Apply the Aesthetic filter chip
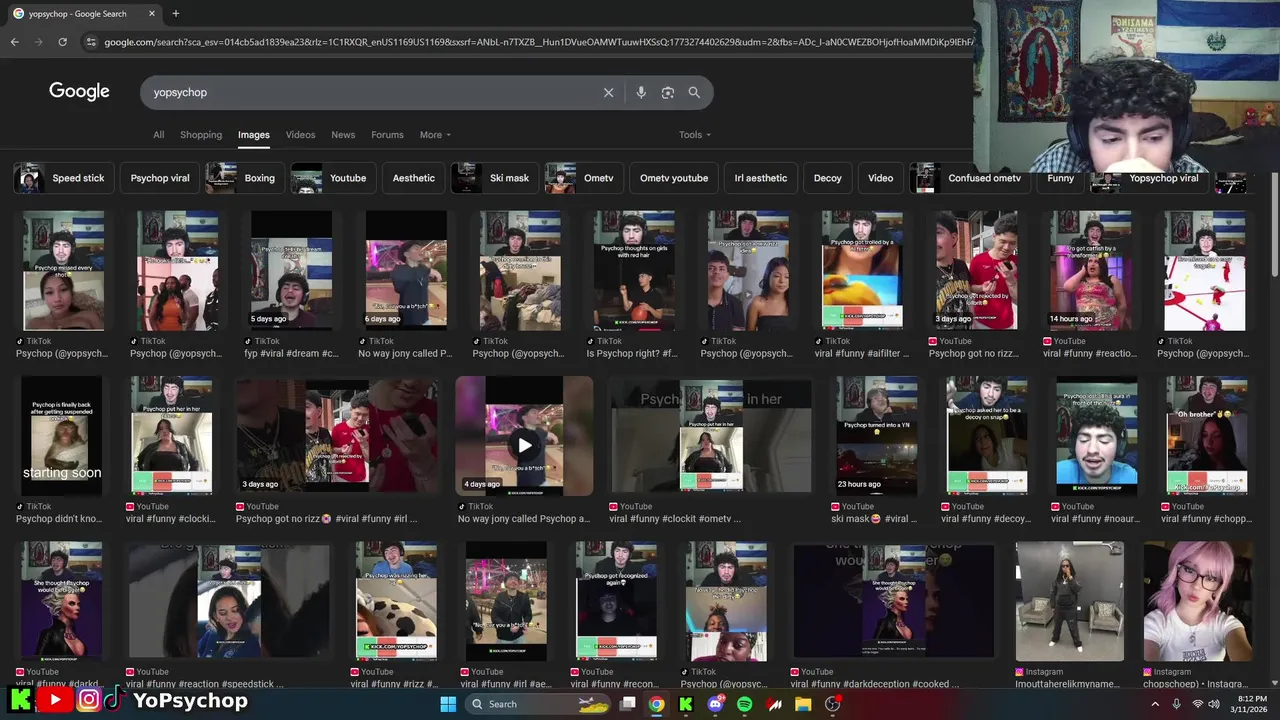Screen dimensions: 1280x720 [414, 178]
